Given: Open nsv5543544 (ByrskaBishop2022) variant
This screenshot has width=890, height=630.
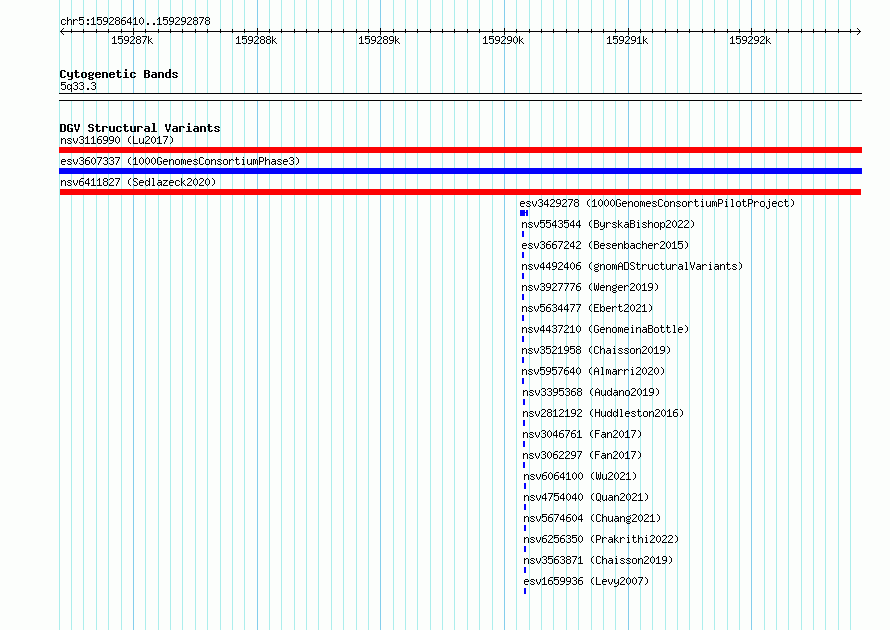Looking at the screenshot, I should [x=608, y=224].
